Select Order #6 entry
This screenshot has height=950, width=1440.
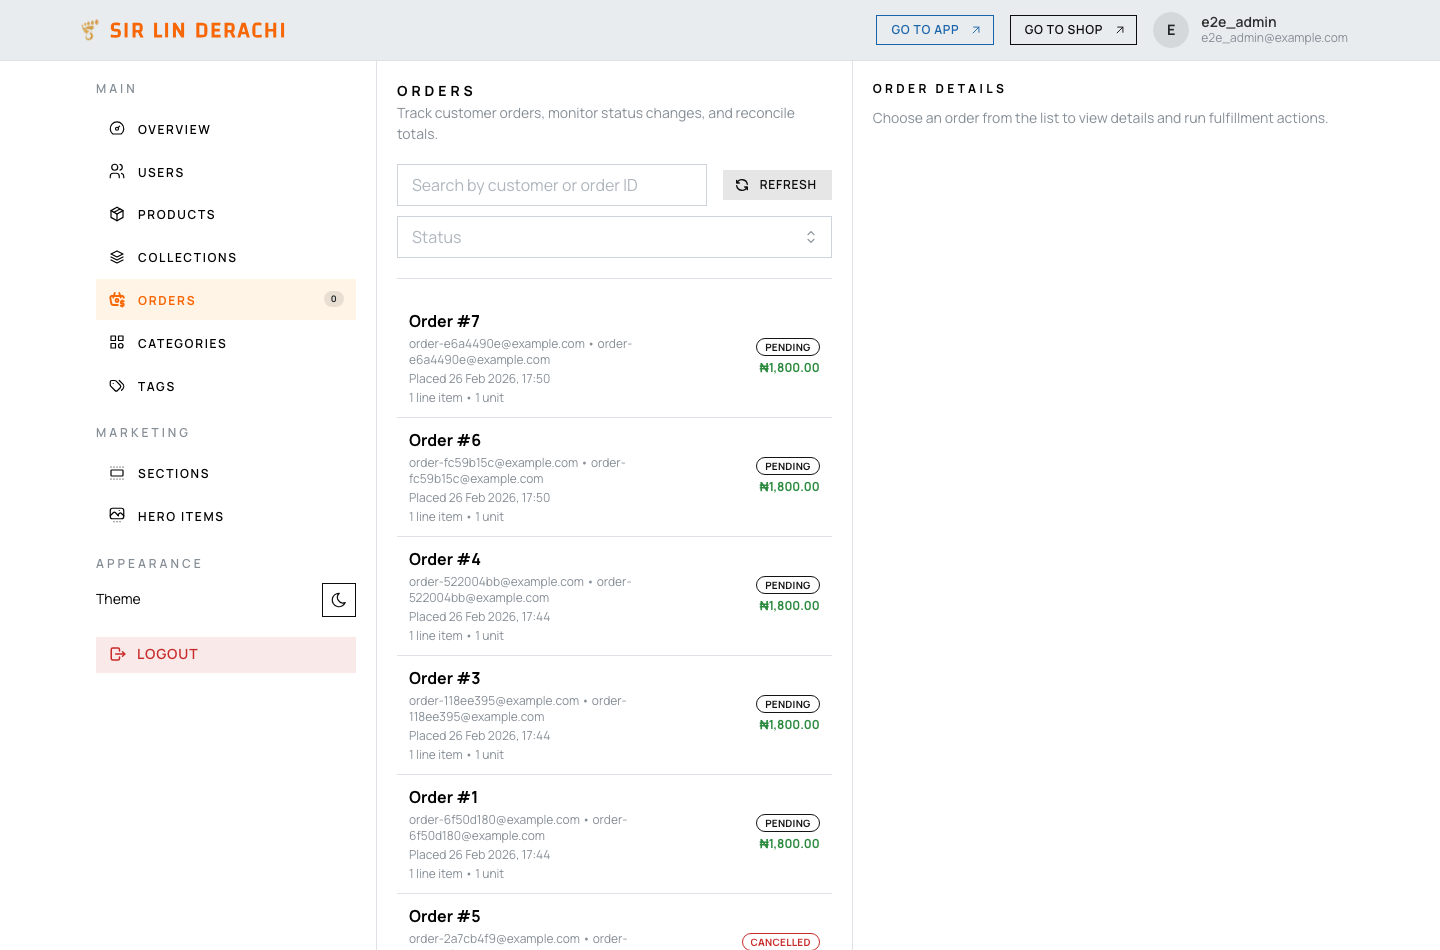614,477
